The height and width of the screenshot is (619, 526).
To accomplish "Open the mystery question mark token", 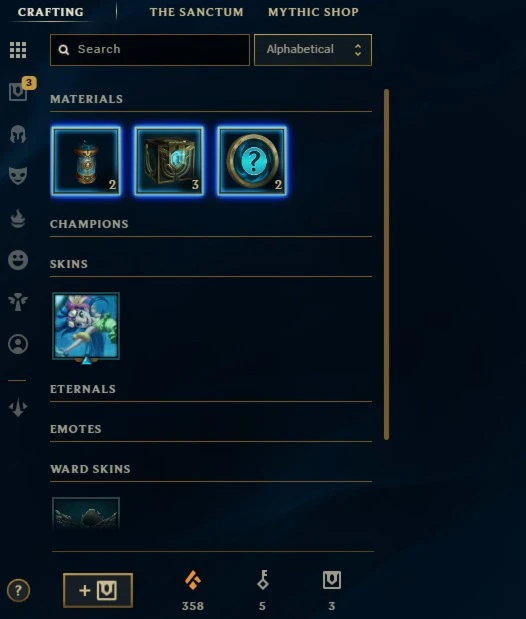I will coord(252,161).
